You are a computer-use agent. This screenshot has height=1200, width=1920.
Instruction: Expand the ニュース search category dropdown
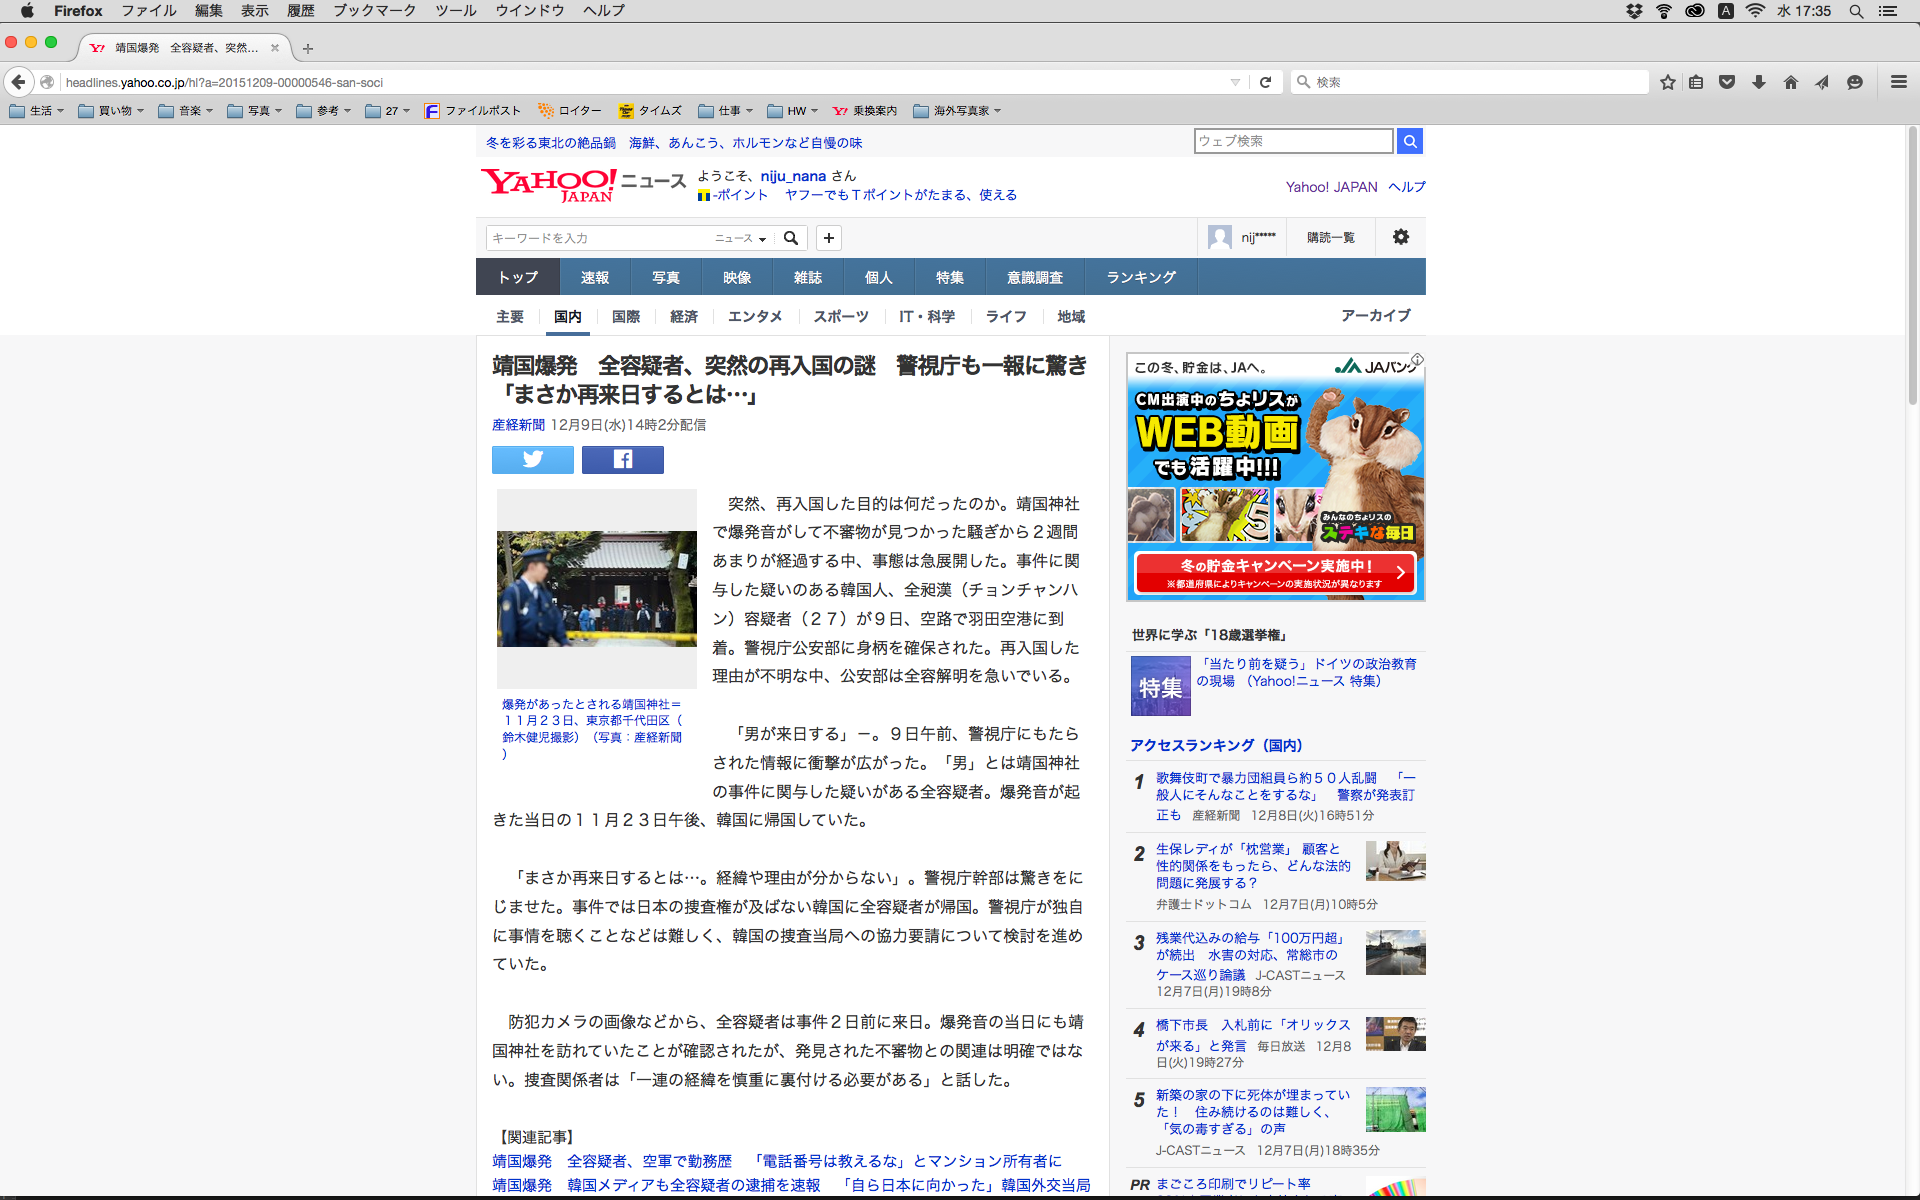740,238
